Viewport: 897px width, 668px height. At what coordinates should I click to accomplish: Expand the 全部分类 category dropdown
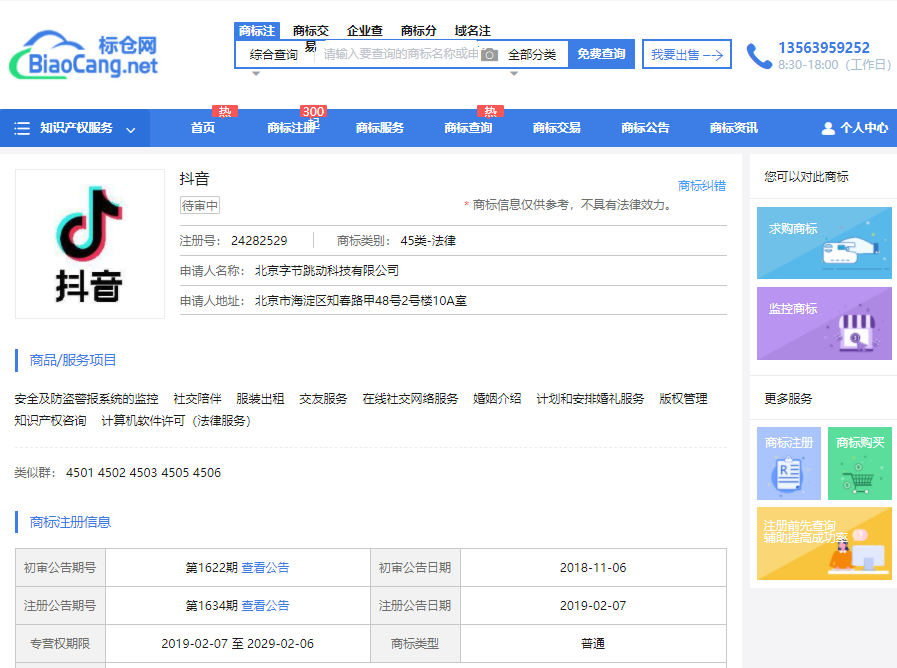pyautogui.click(x=532, y=55)
